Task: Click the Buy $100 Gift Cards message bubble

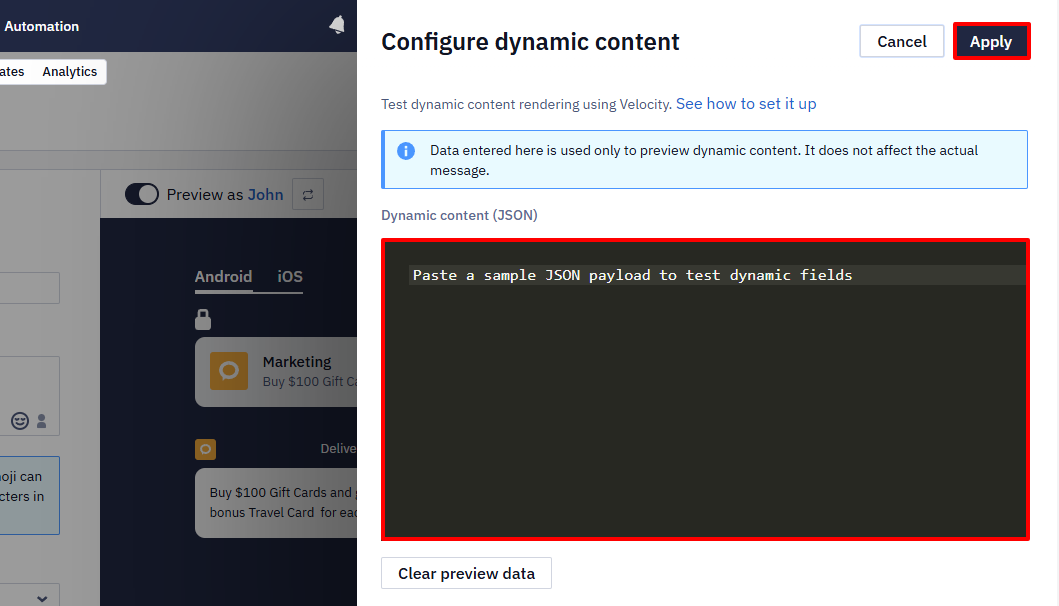Action: tap(276, 503)
